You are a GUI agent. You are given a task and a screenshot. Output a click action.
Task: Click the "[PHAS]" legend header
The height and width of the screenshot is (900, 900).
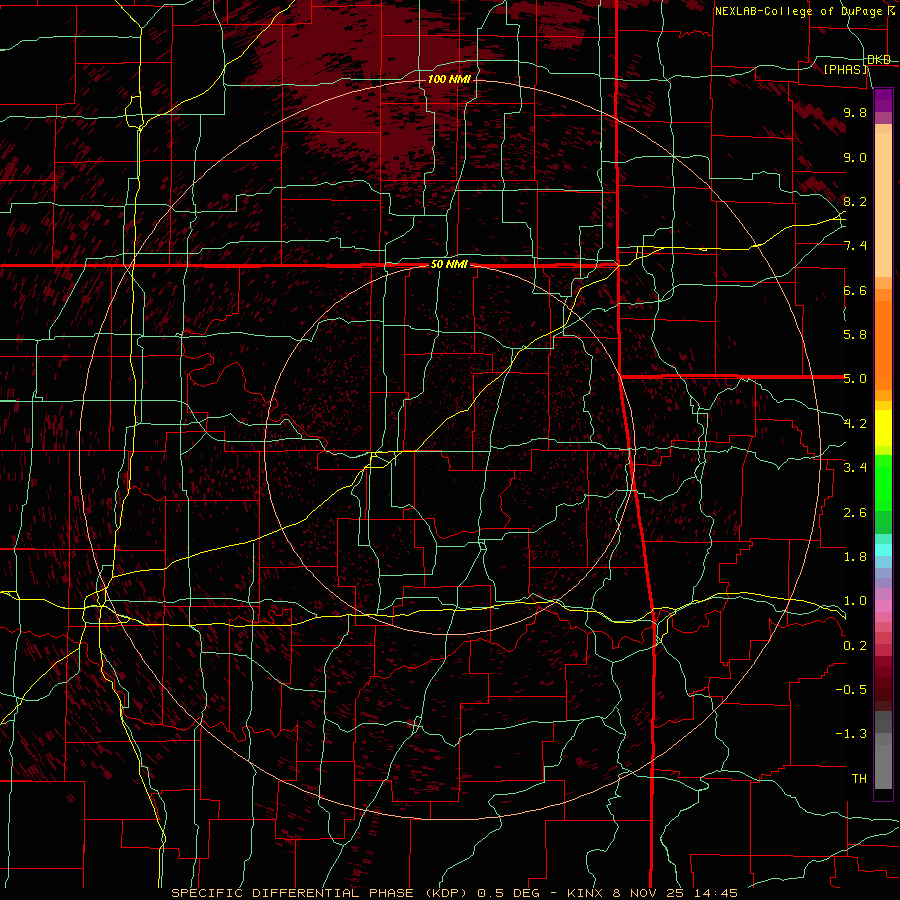[x=845, y=69]
